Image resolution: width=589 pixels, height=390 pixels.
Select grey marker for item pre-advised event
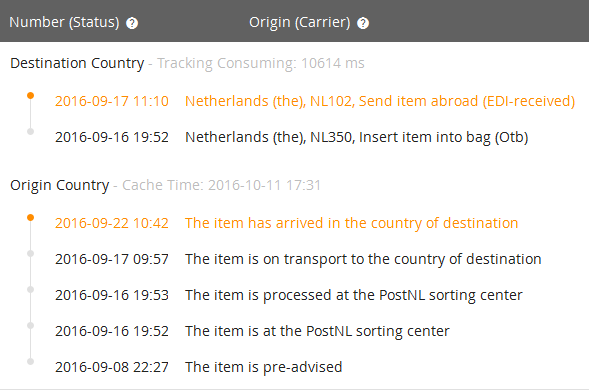coord(30,361)
